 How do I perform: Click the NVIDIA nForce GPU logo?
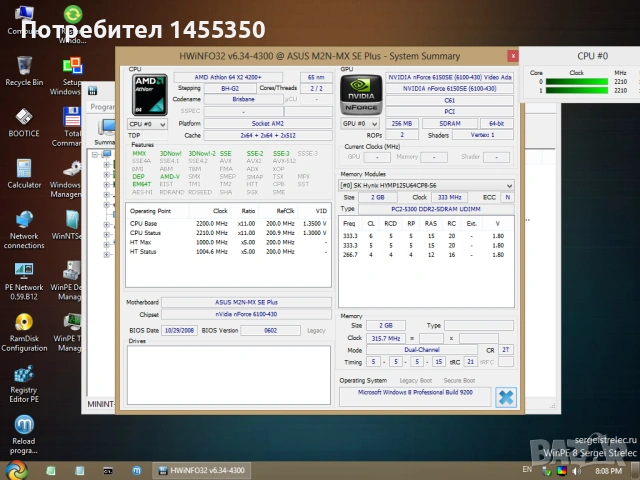(359, 93)
